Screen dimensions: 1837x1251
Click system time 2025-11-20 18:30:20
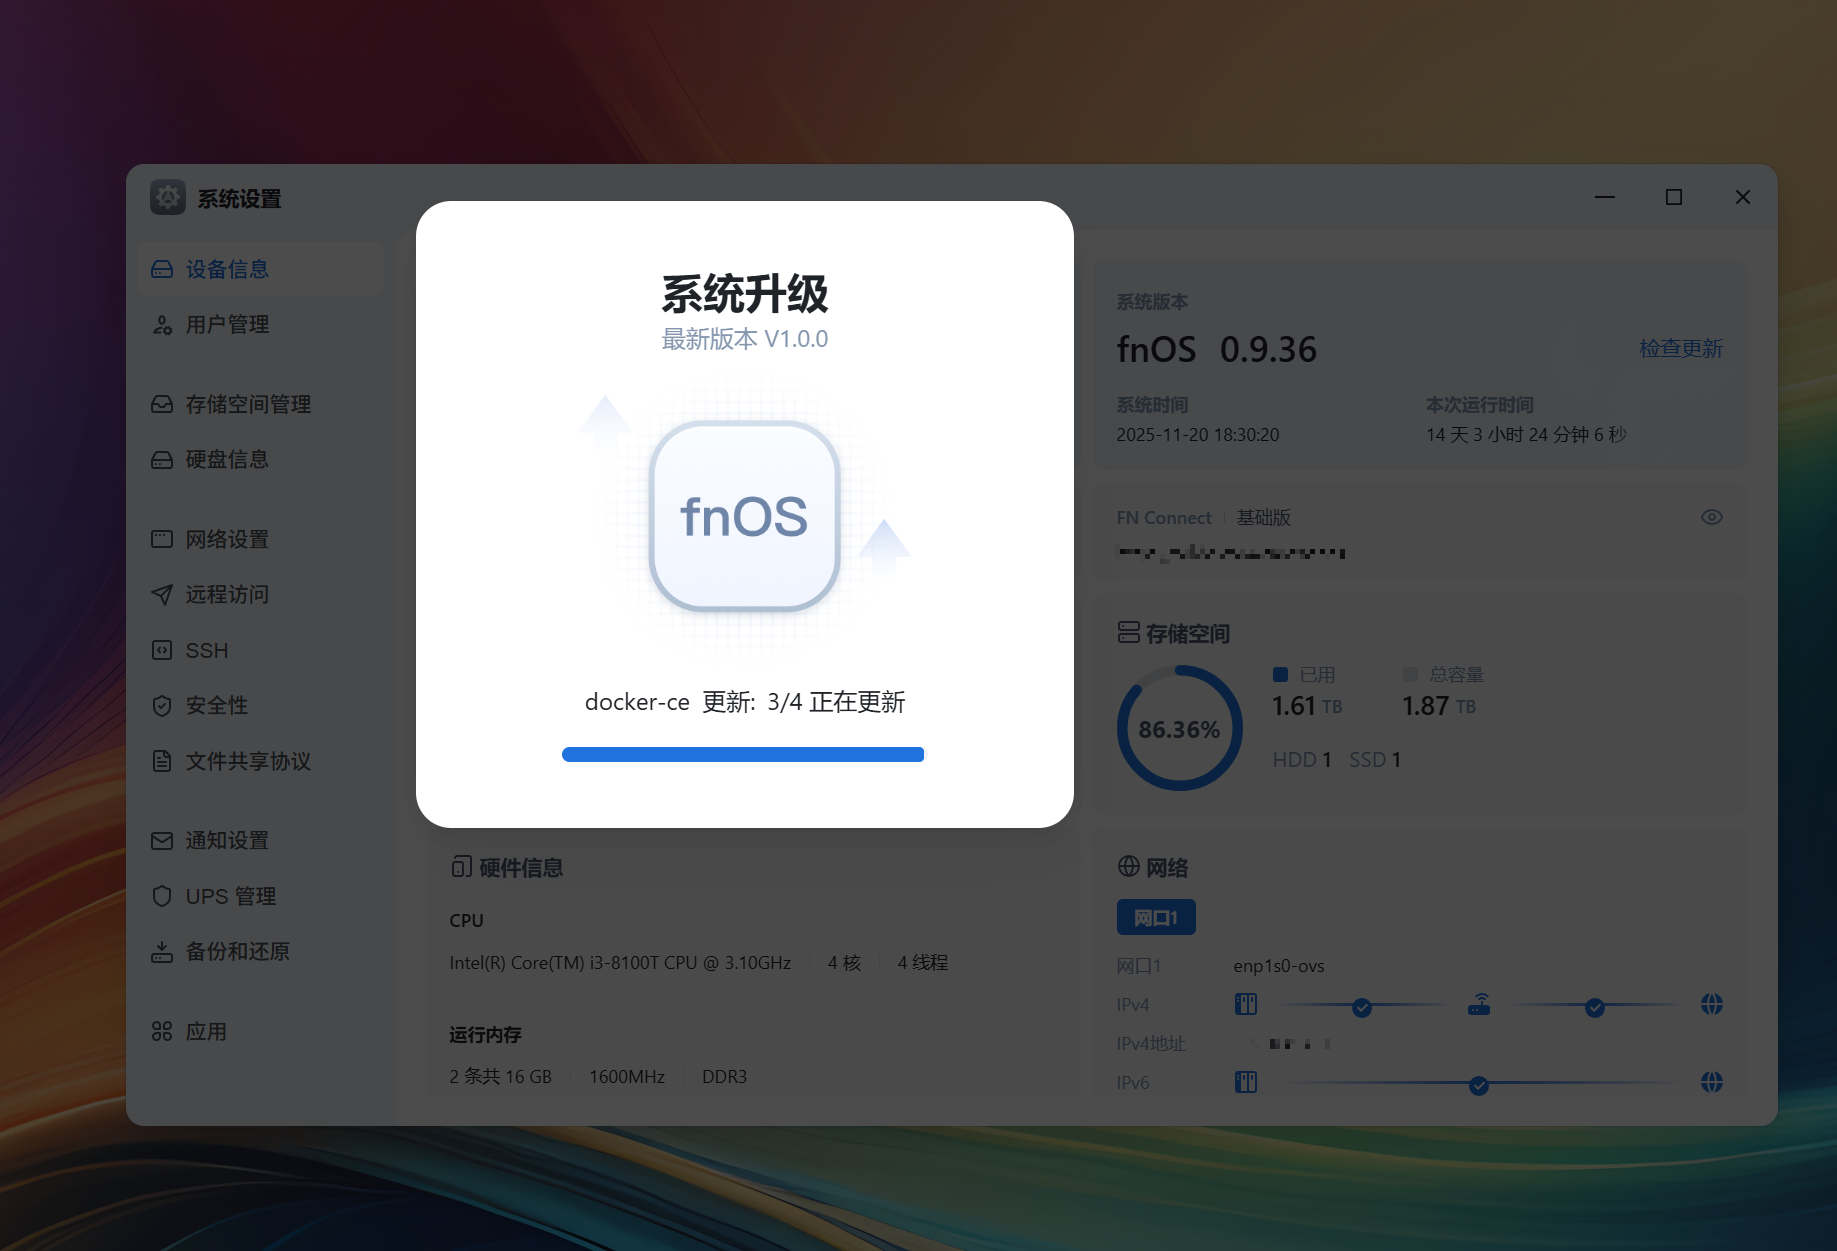[x=1198, y=435]
